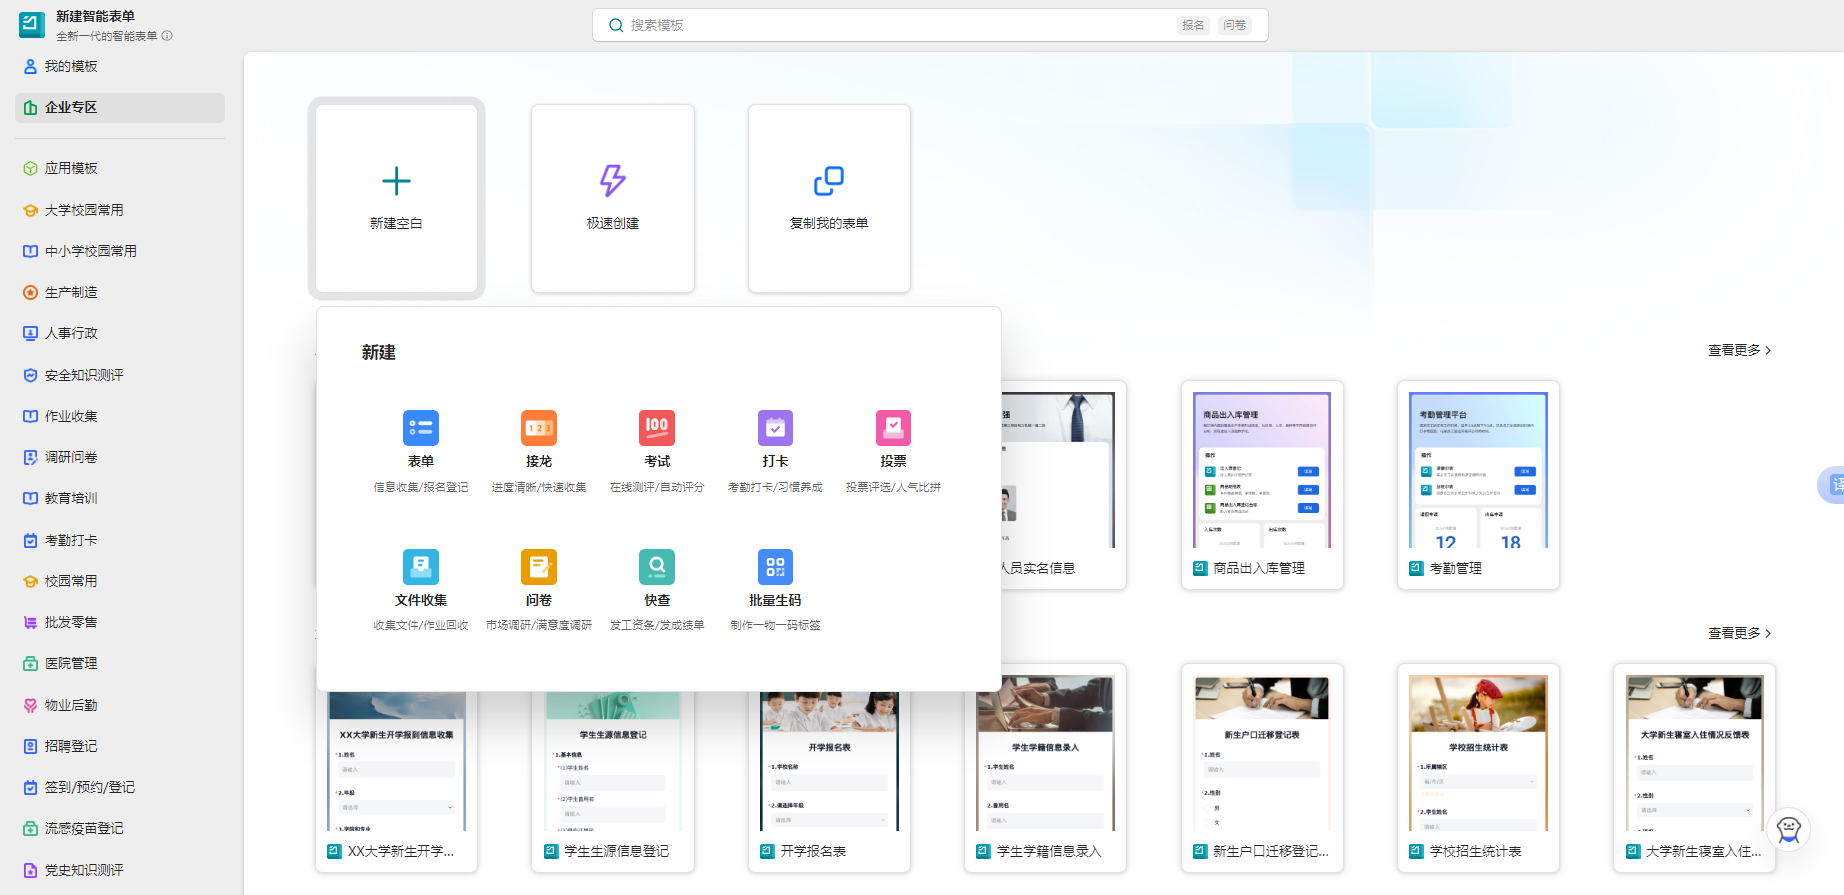This screenshot has height=895, width=1844.
Task: Open the customer service robot icon
Action: click(1789, 829)
